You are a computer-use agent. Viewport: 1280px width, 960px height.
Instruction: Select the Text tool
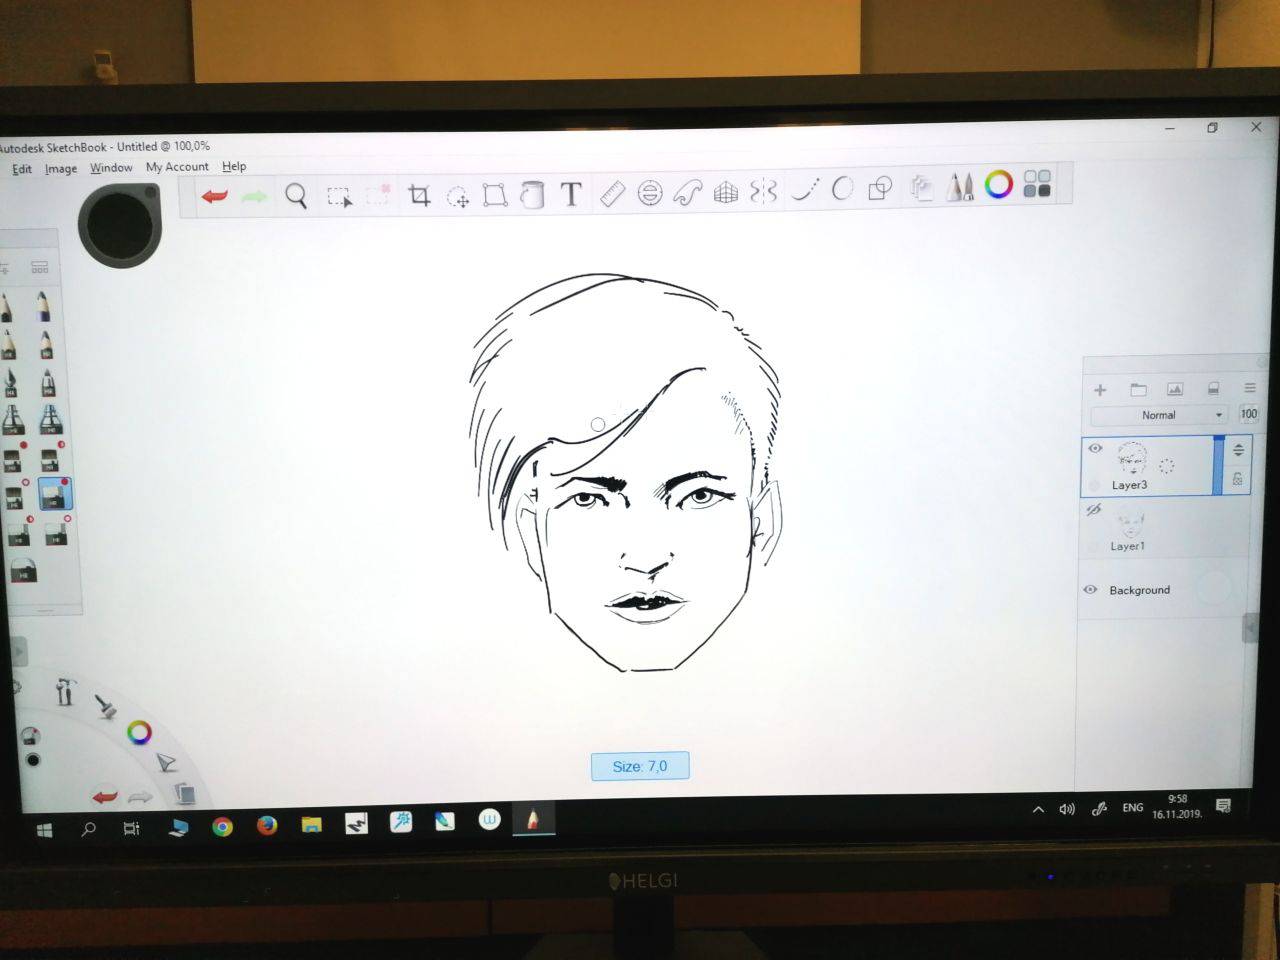coord(571,194)
